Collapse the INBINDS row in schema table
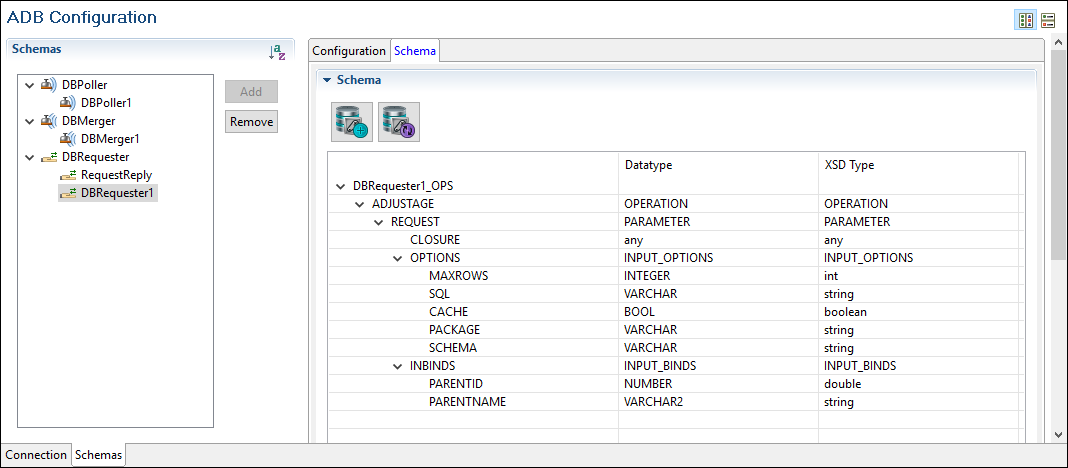Viewport: 1068px width, 468px height. click(x=398, y=366)
